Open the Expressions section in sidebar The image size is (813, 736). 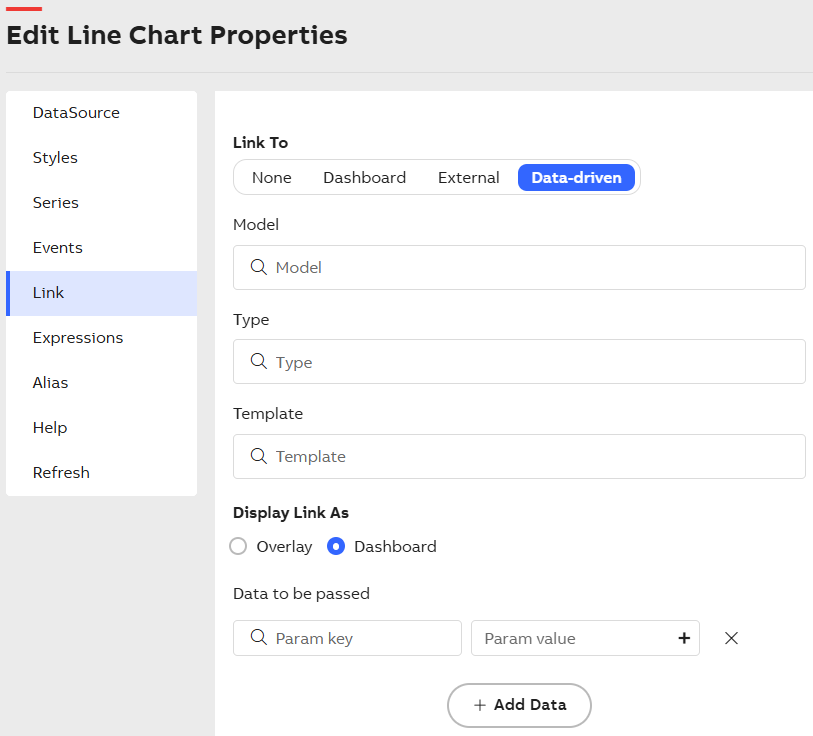tap(78, 338)
